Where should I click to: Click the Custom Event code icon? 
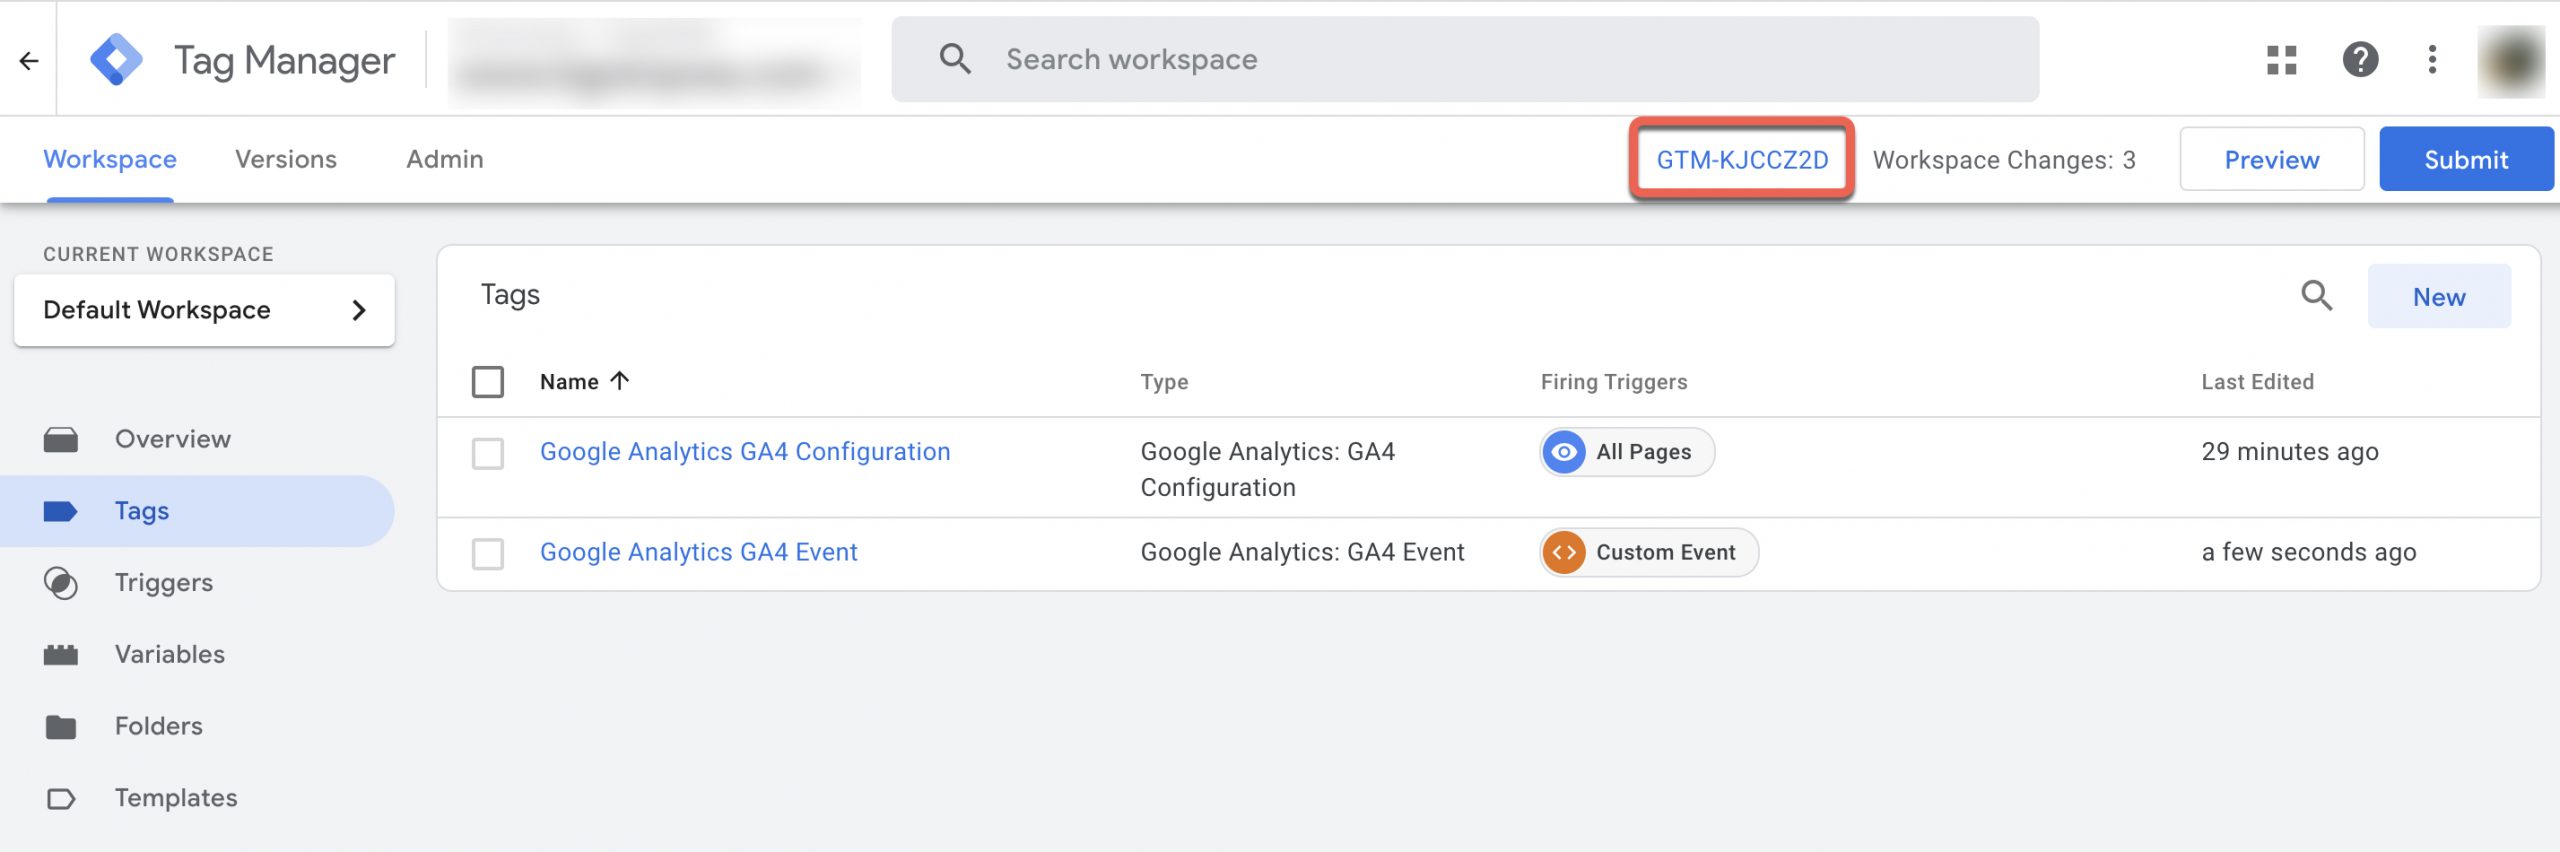click(1564, 552)
